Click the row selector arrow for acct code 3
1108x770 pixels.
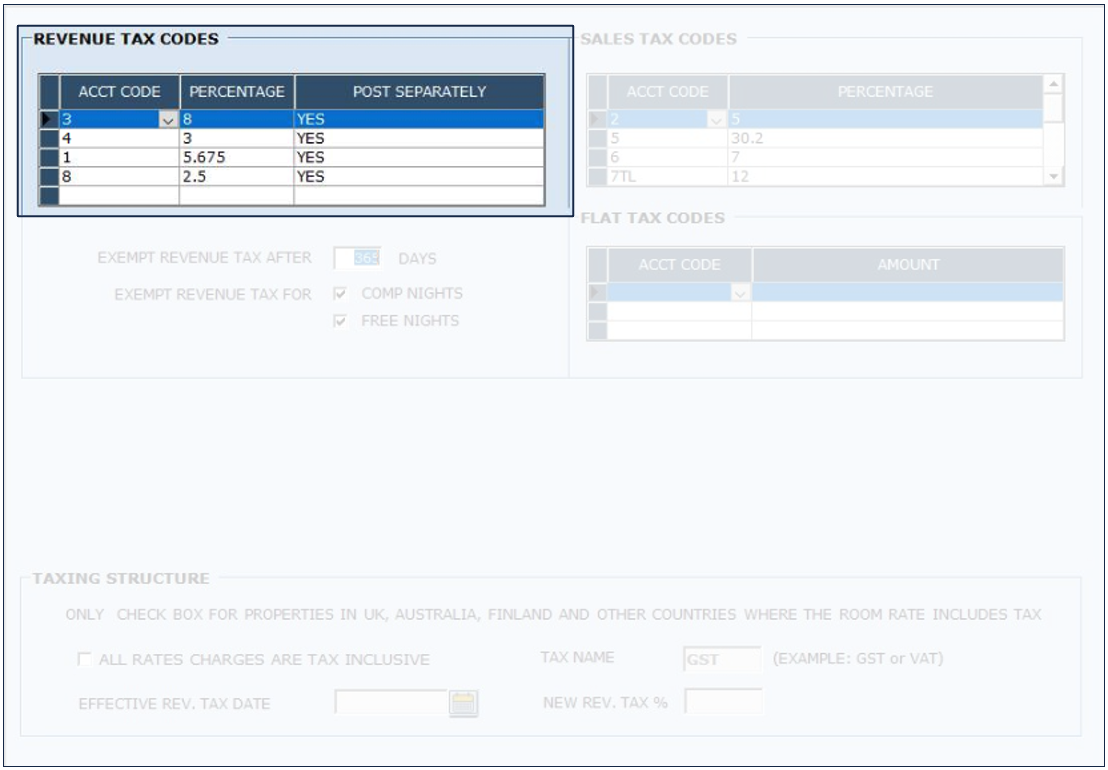tap(49, 119)
